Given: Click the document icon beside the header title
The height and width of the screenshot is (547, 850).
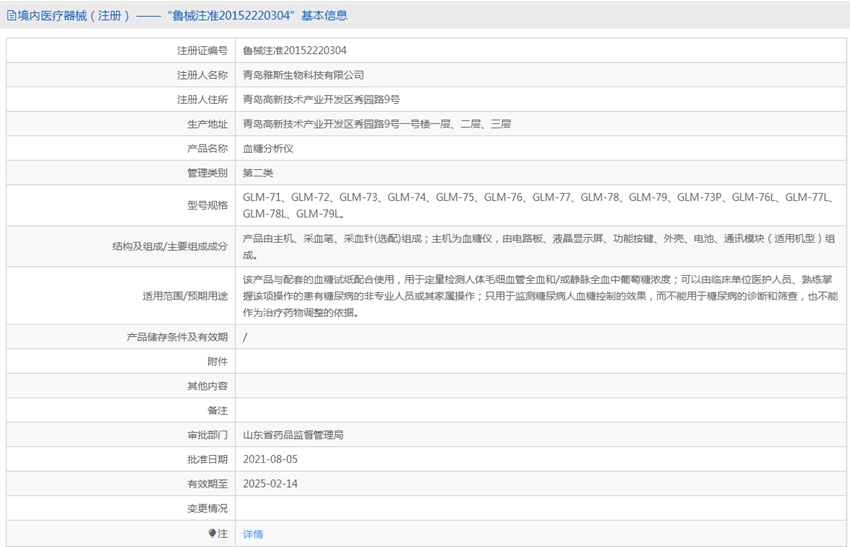Looking at the screenshot, I should [x=11, y=15].
